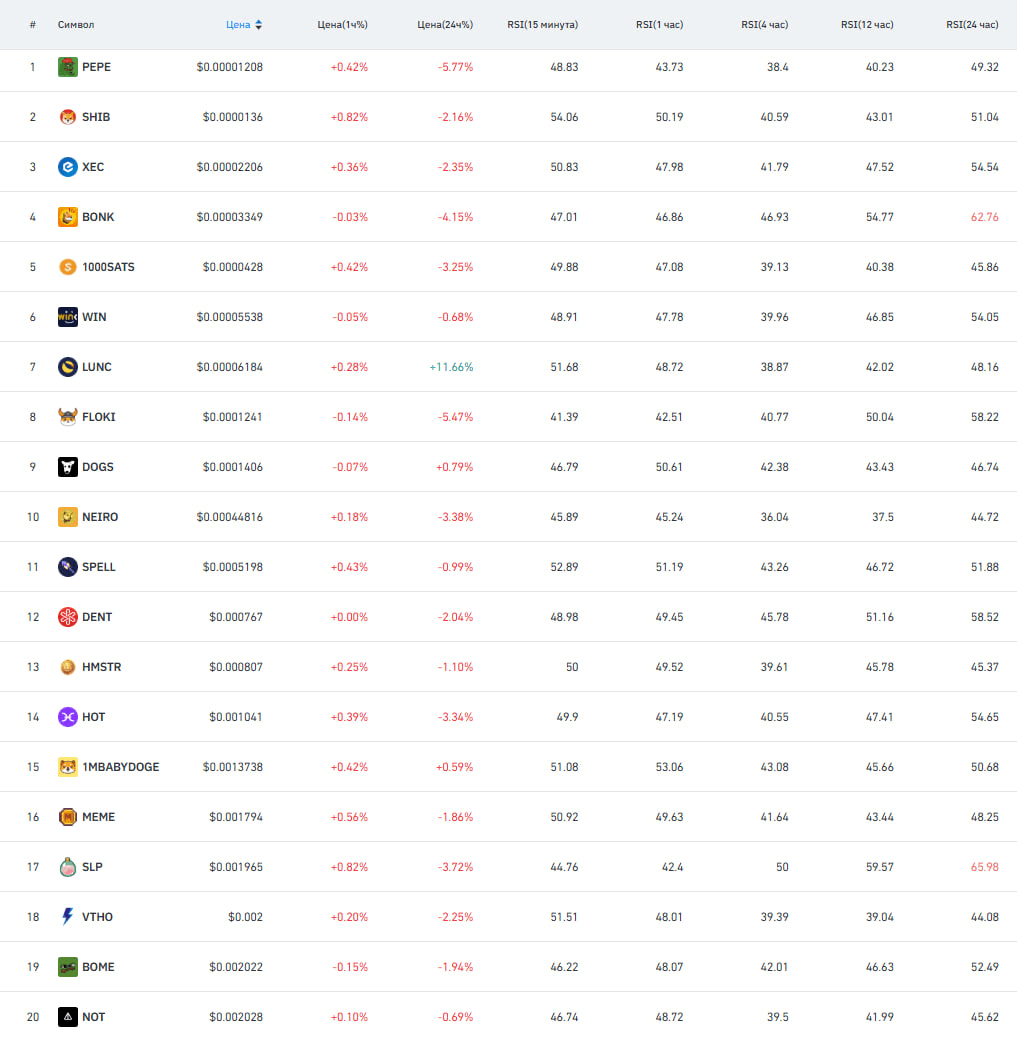Image resolution: width=1017 pixels, height=1040 pixels.
Task: Click SPELL RSI 1h value 51.19
Action: [669, 567]
